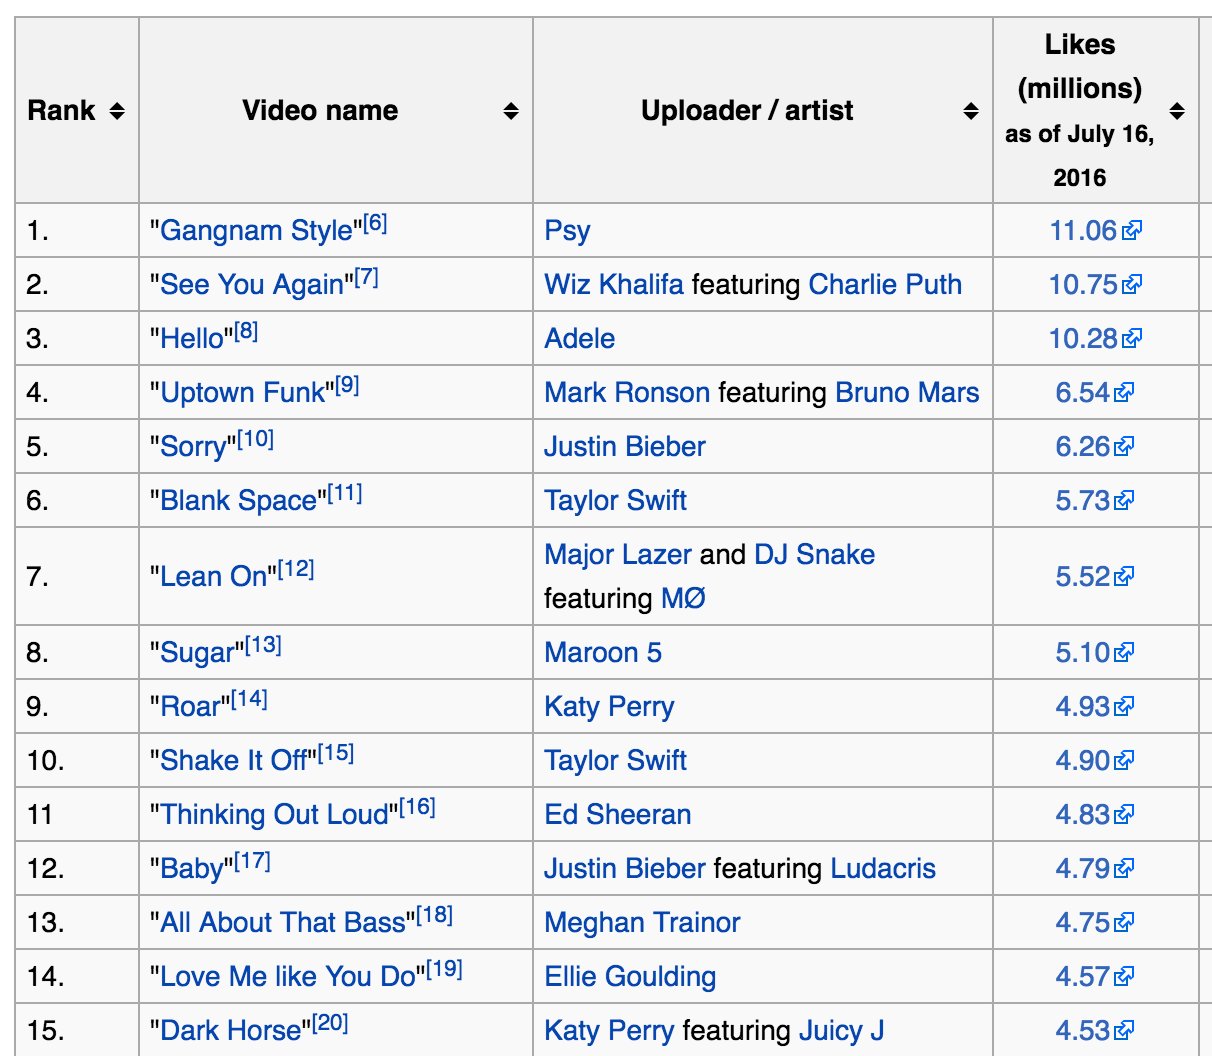Open external link for 5.73 likes
Viewport: 1212px width, 1056px height.
tap(1095, 501)
